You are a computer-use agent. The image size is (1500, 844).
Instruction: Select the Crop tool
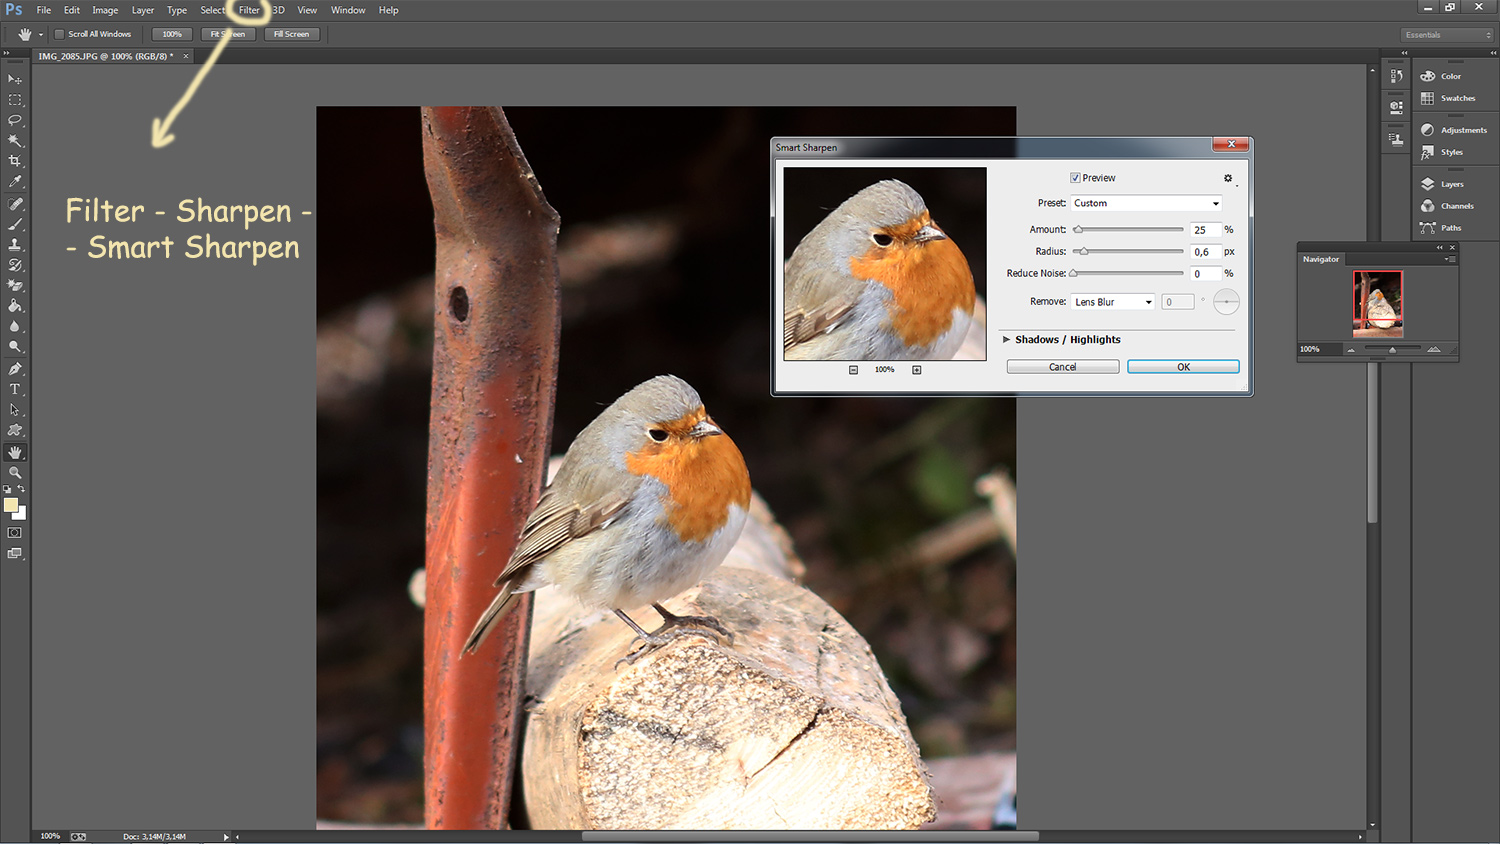pos(15,161)
